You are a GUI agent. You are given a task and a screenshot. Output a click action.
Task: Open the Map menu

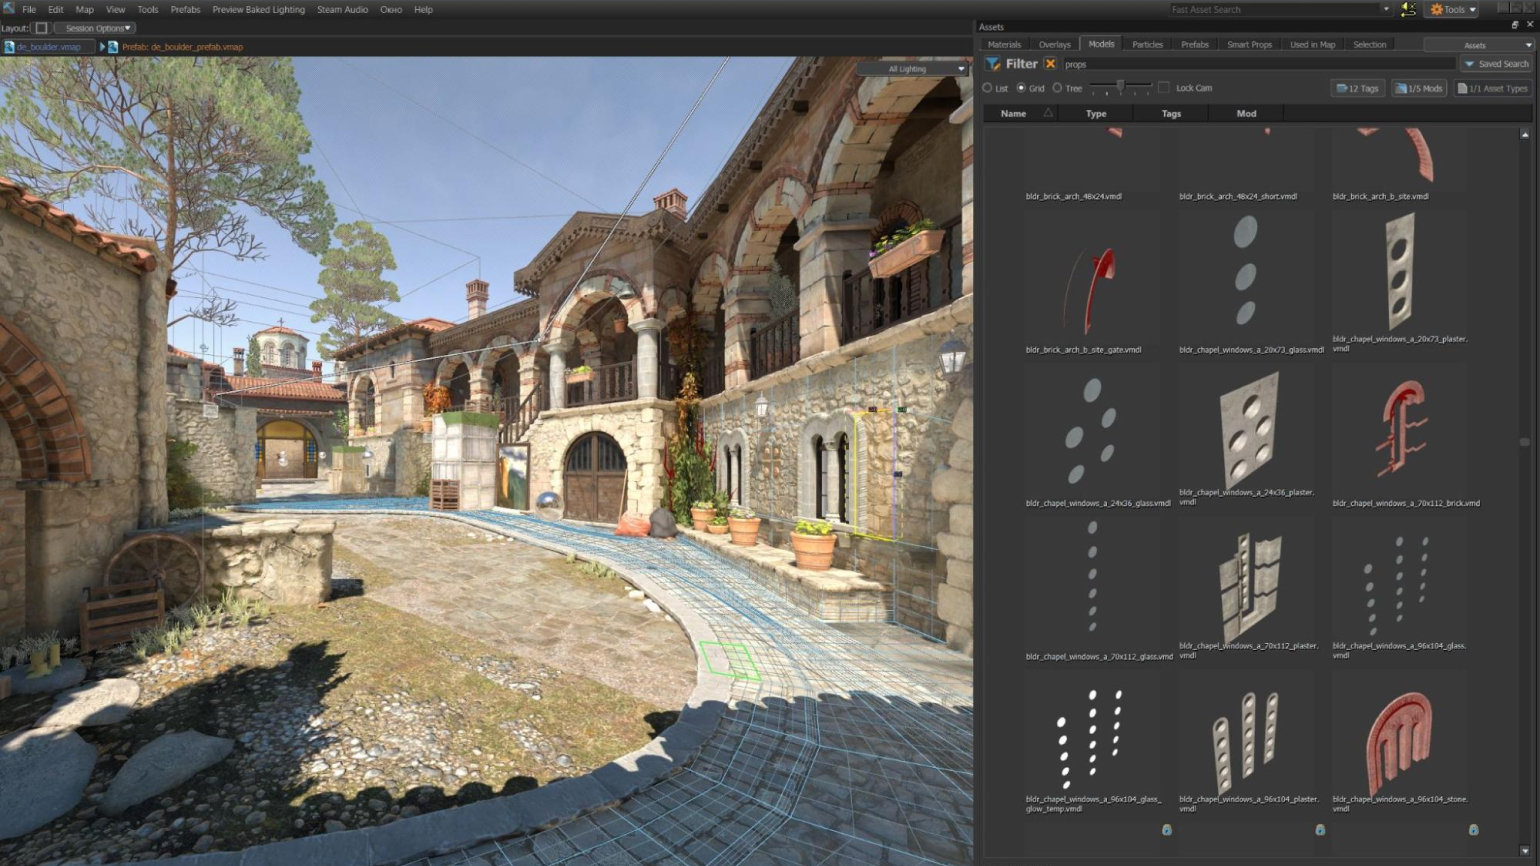click(x=84, y=9)
